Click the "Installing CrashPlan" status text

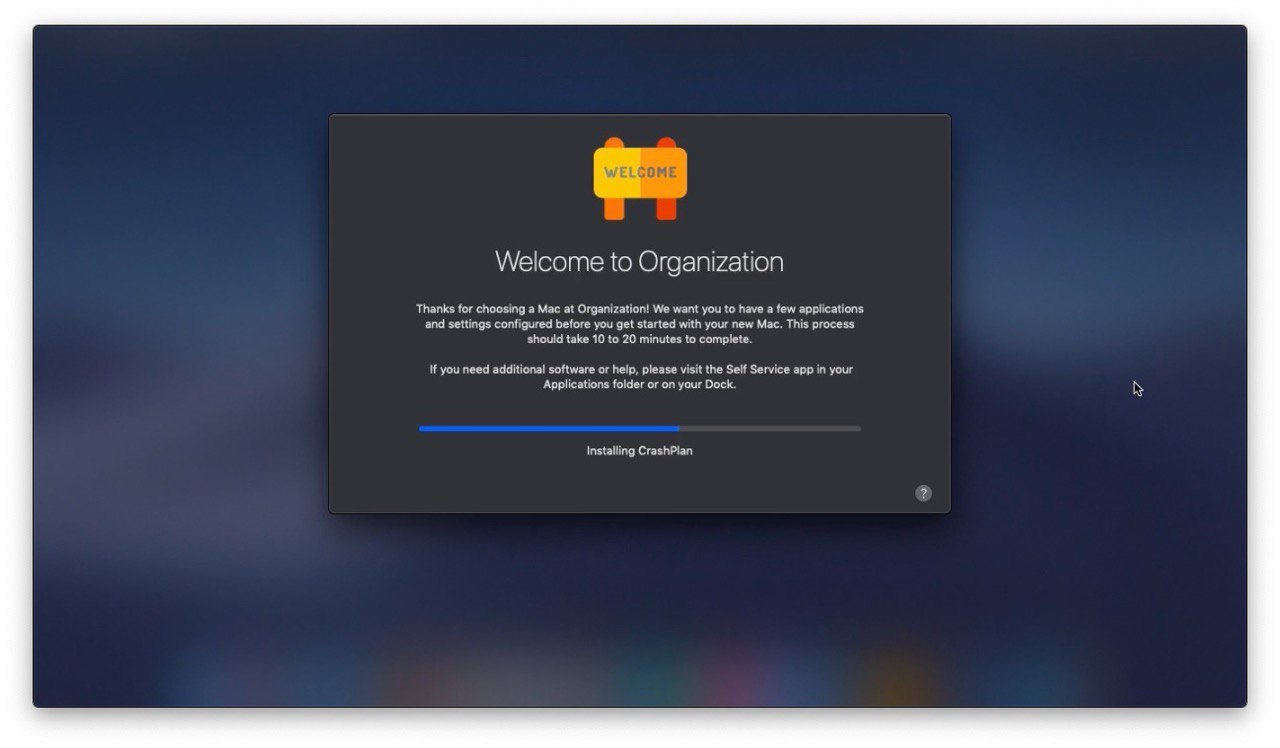(x=639, y=451)
